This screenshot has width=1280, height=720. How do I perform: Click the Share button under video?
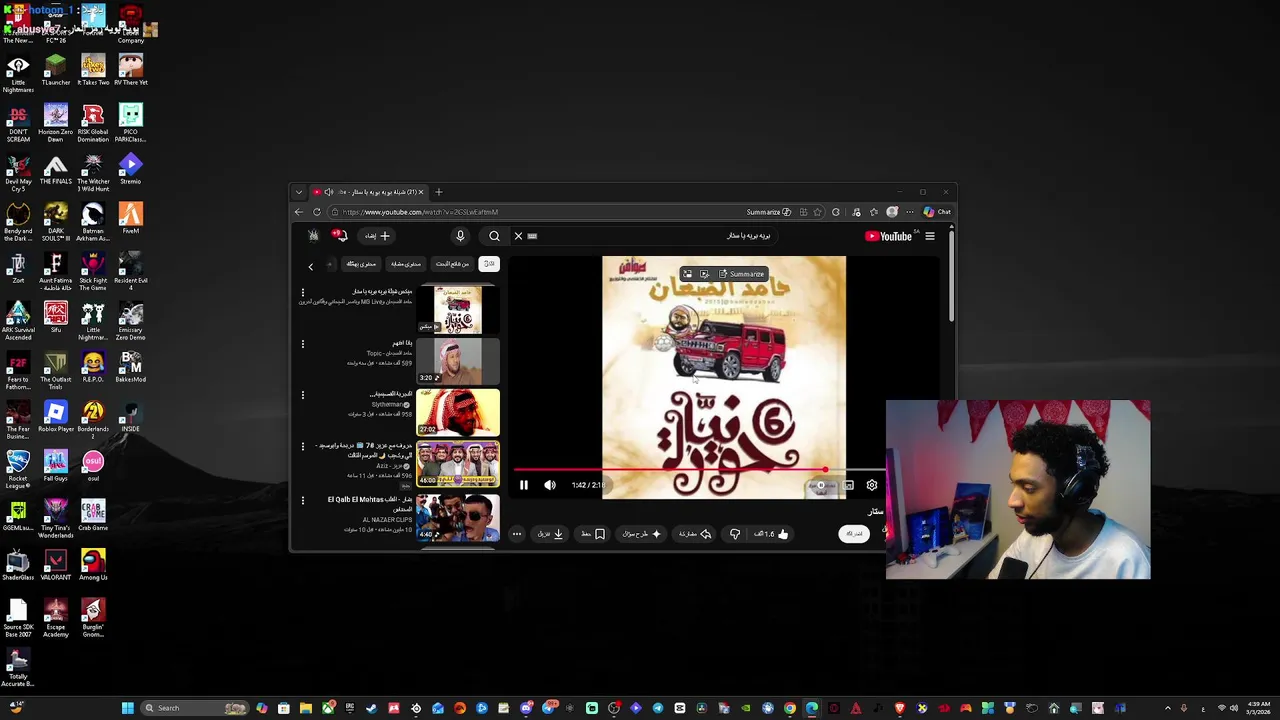[695, 534]
